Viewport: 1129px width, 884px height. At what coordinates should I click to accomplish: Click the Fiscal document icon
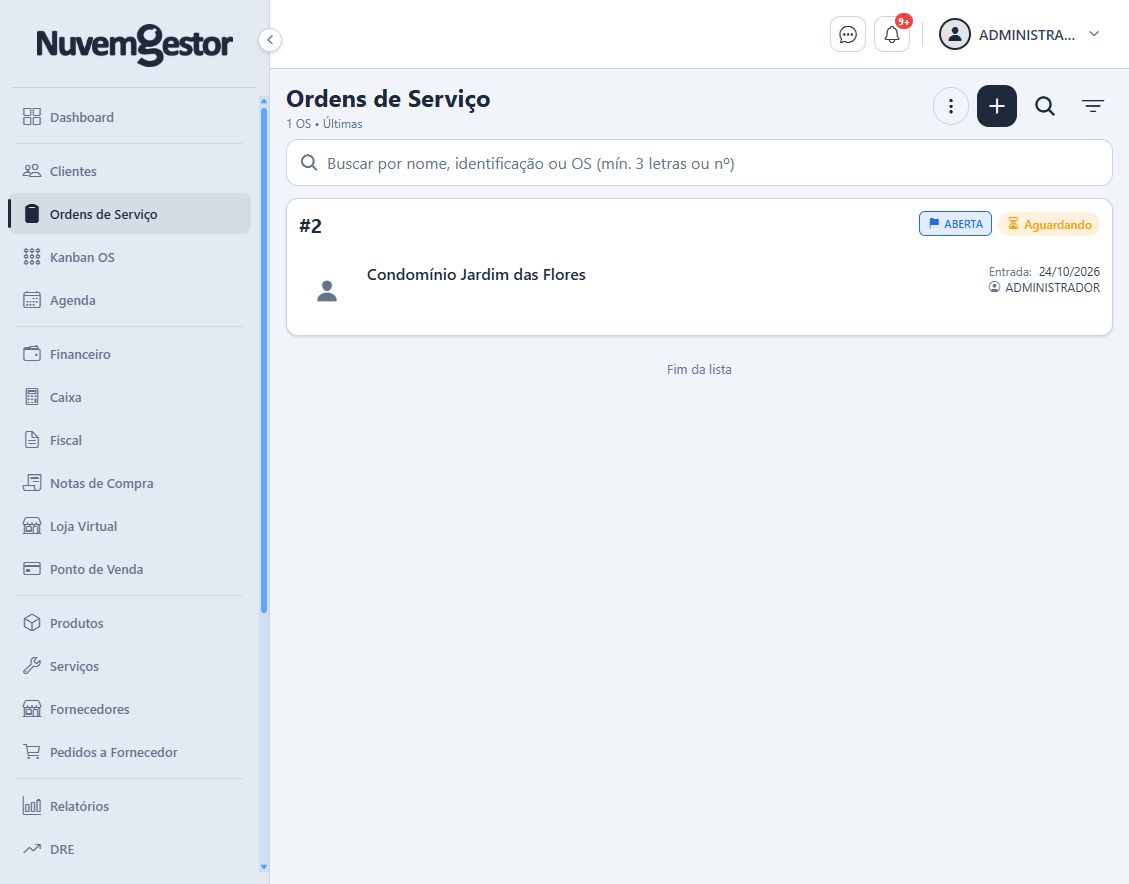click(32, 440)
